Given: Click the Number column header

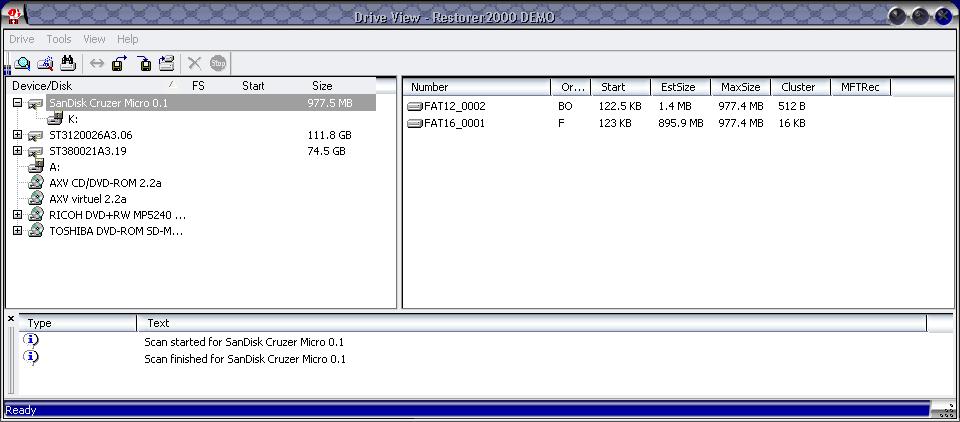Looking at the screenshot, I should tap(478, 87).
